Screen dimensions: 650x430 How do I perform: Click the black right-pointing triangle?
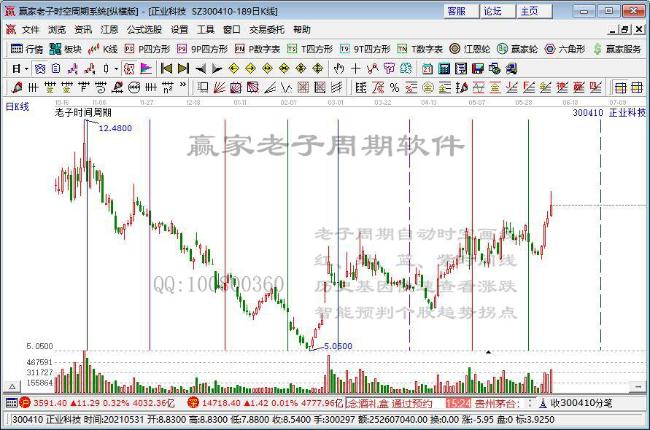tap(217, 68)
